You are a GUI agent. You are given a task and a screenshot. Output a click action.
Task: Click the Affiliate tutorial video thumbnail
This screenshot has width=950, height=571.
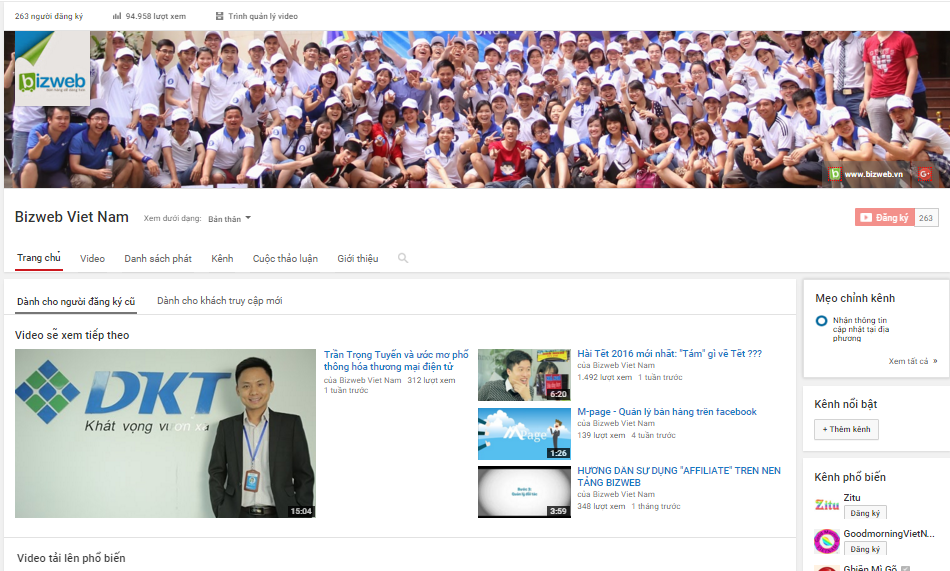tap(524, 492)
